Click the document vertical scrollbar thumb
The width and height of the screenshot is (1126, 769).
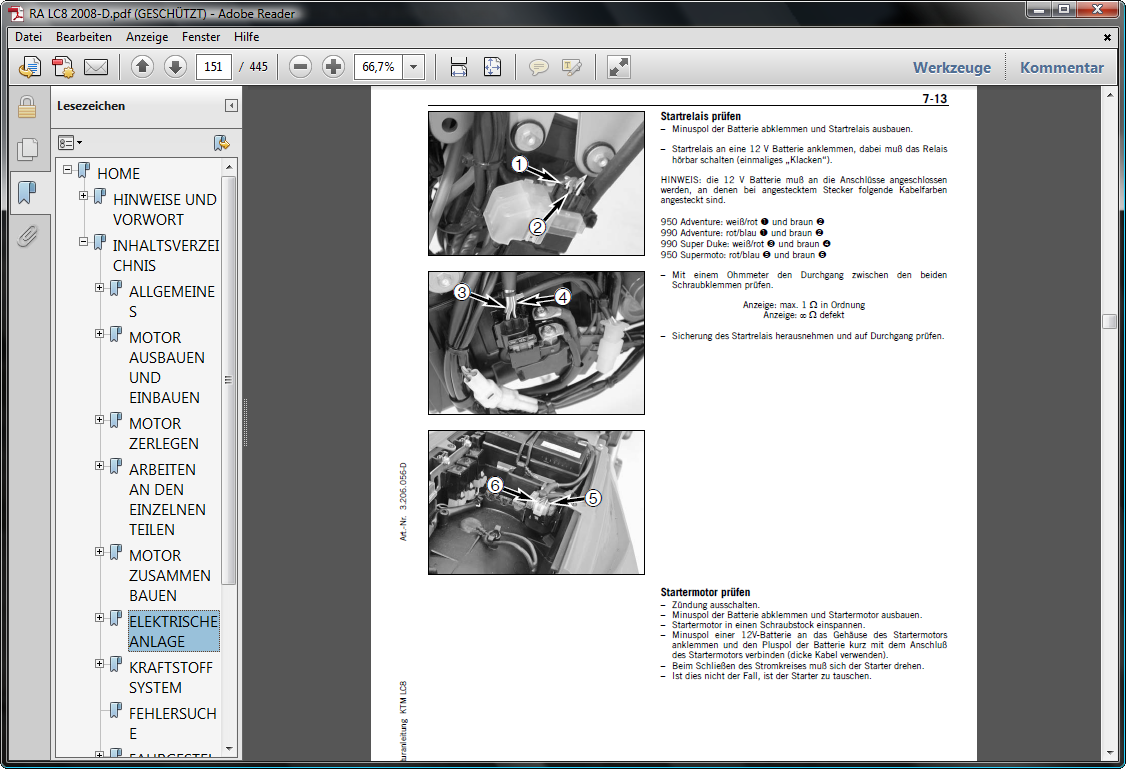point(1108,321)
